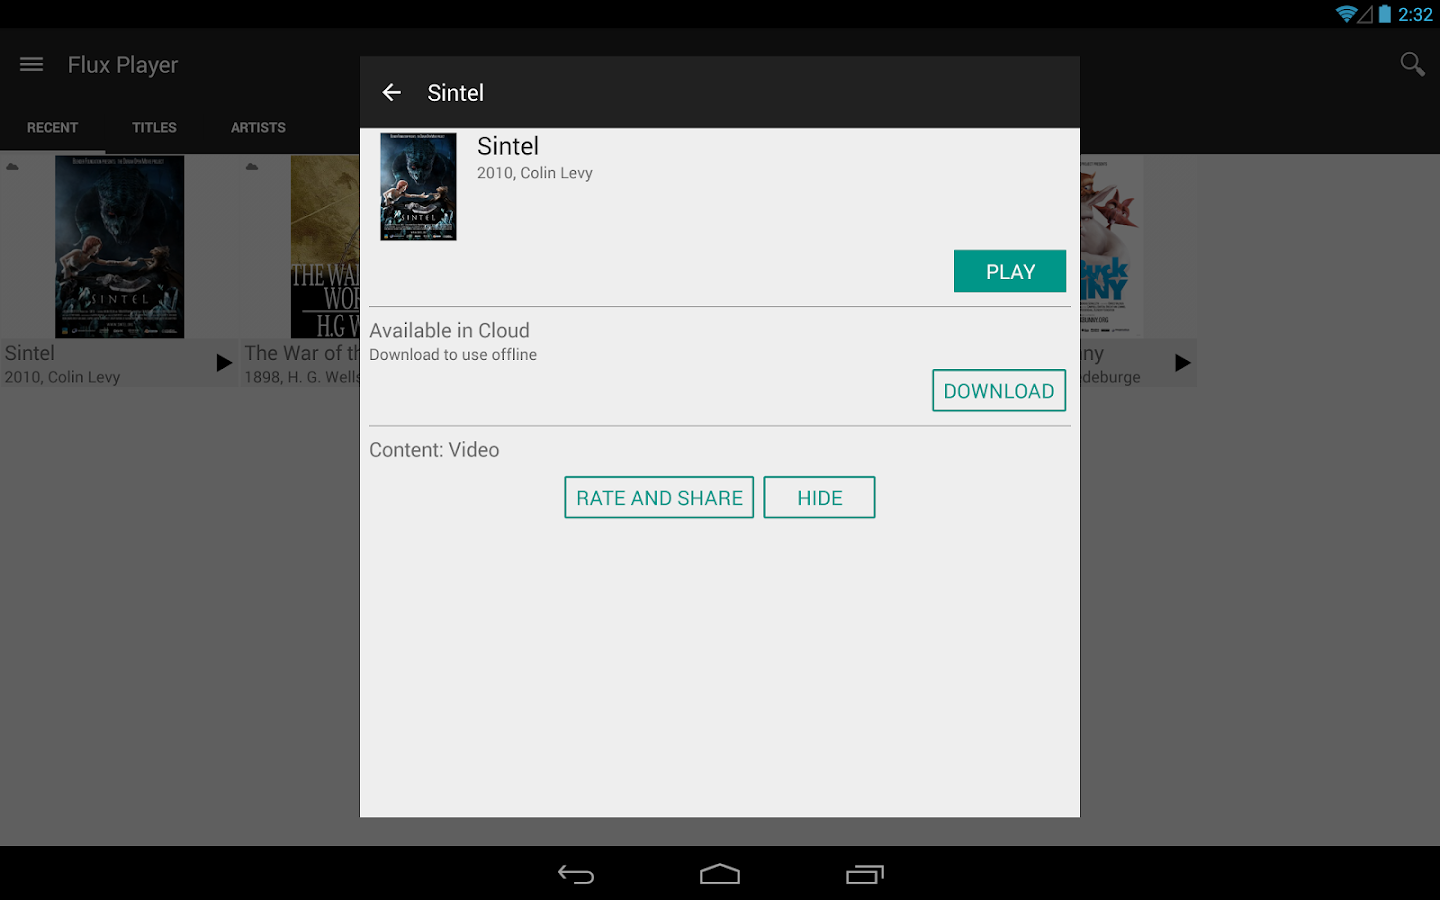Open the Flux Player hamburger menu

pyautogui.click(x=31, y=65)
